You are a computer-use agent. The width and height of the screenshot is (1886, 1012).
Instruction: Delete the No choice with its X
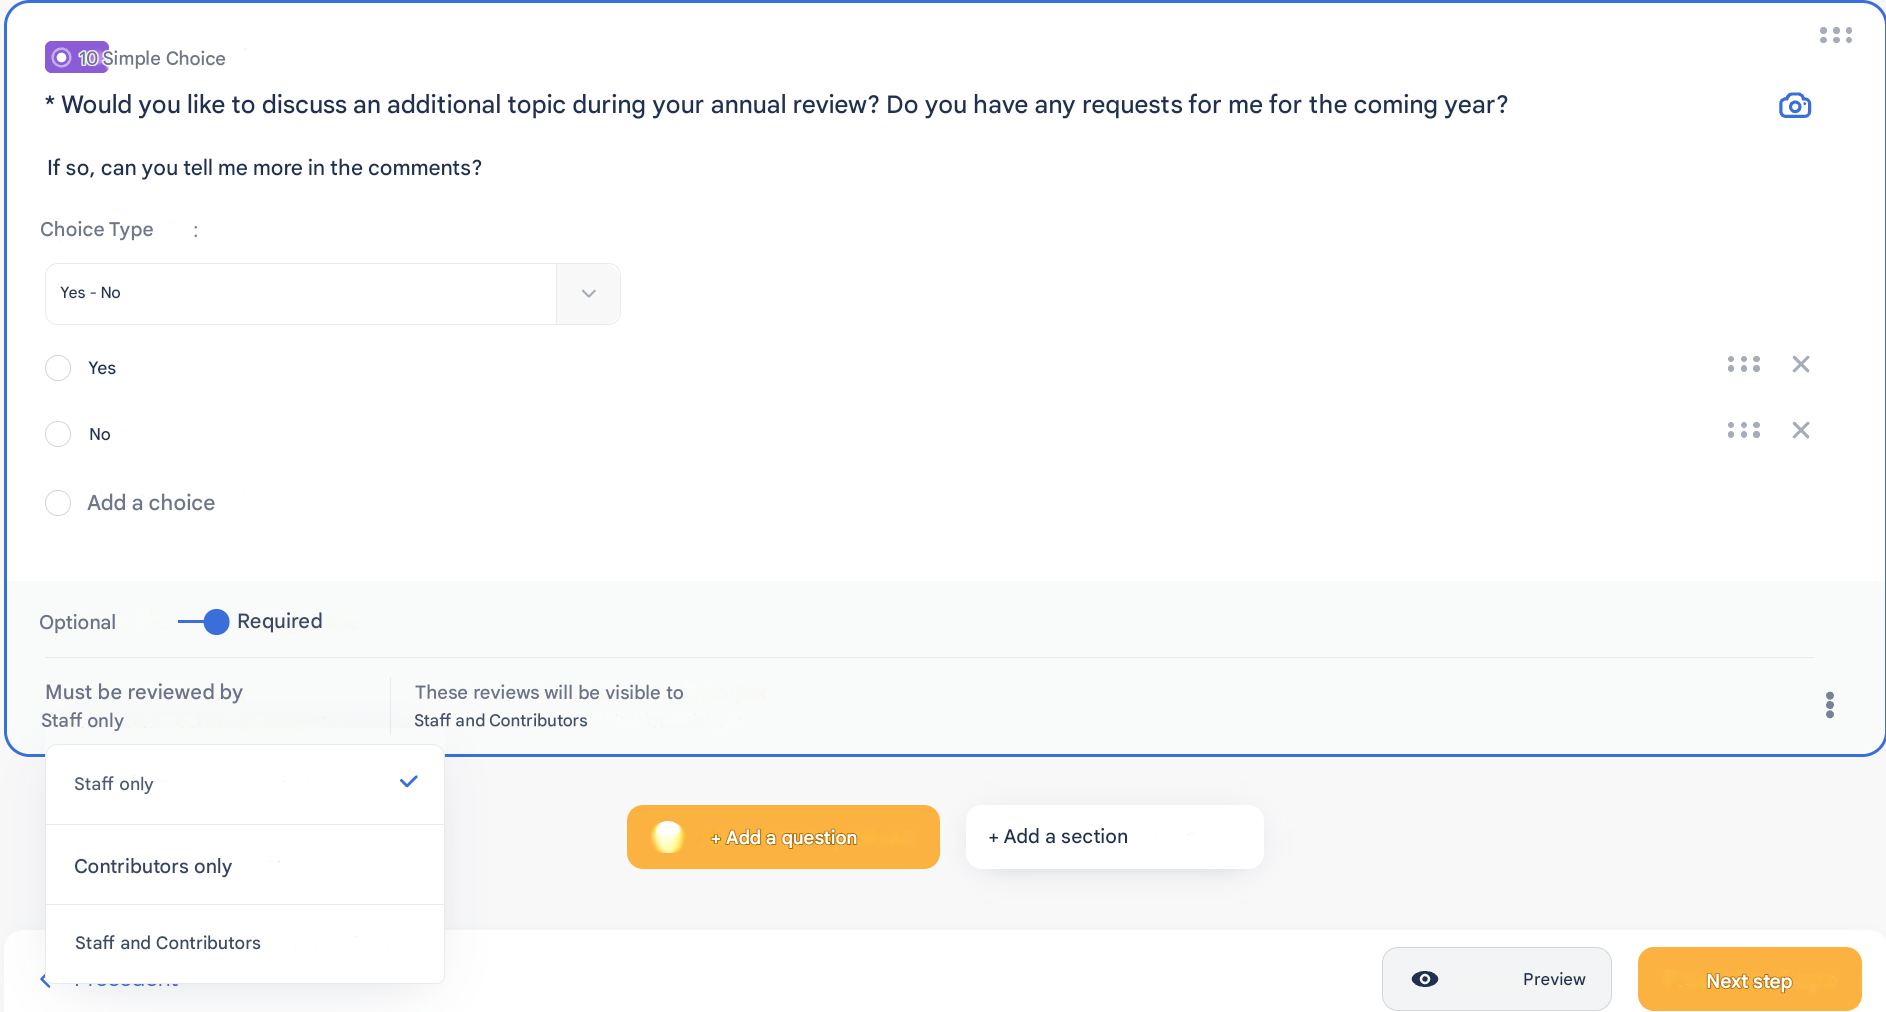click(1800, 431)
